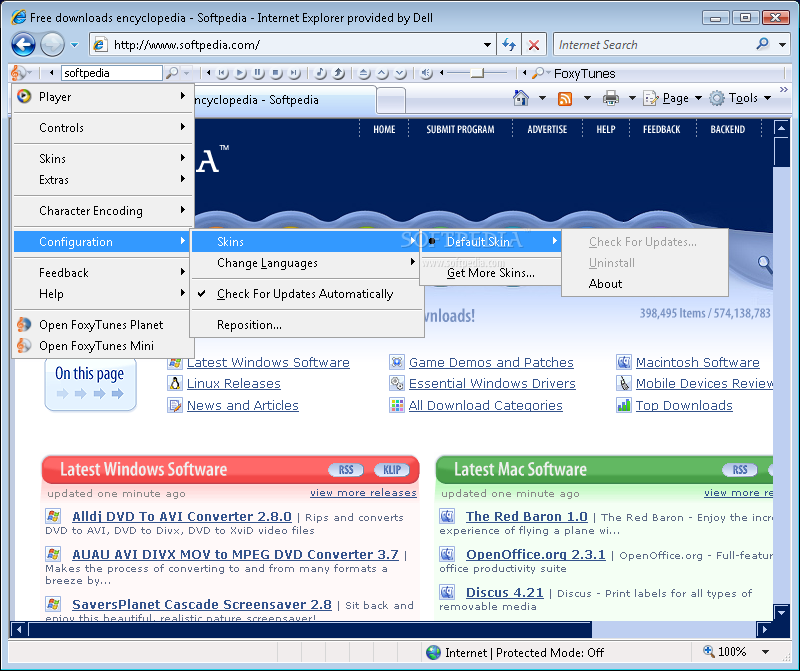800x671 pixels.
Task: Open the Extras submenu
Action: (103, 180)
